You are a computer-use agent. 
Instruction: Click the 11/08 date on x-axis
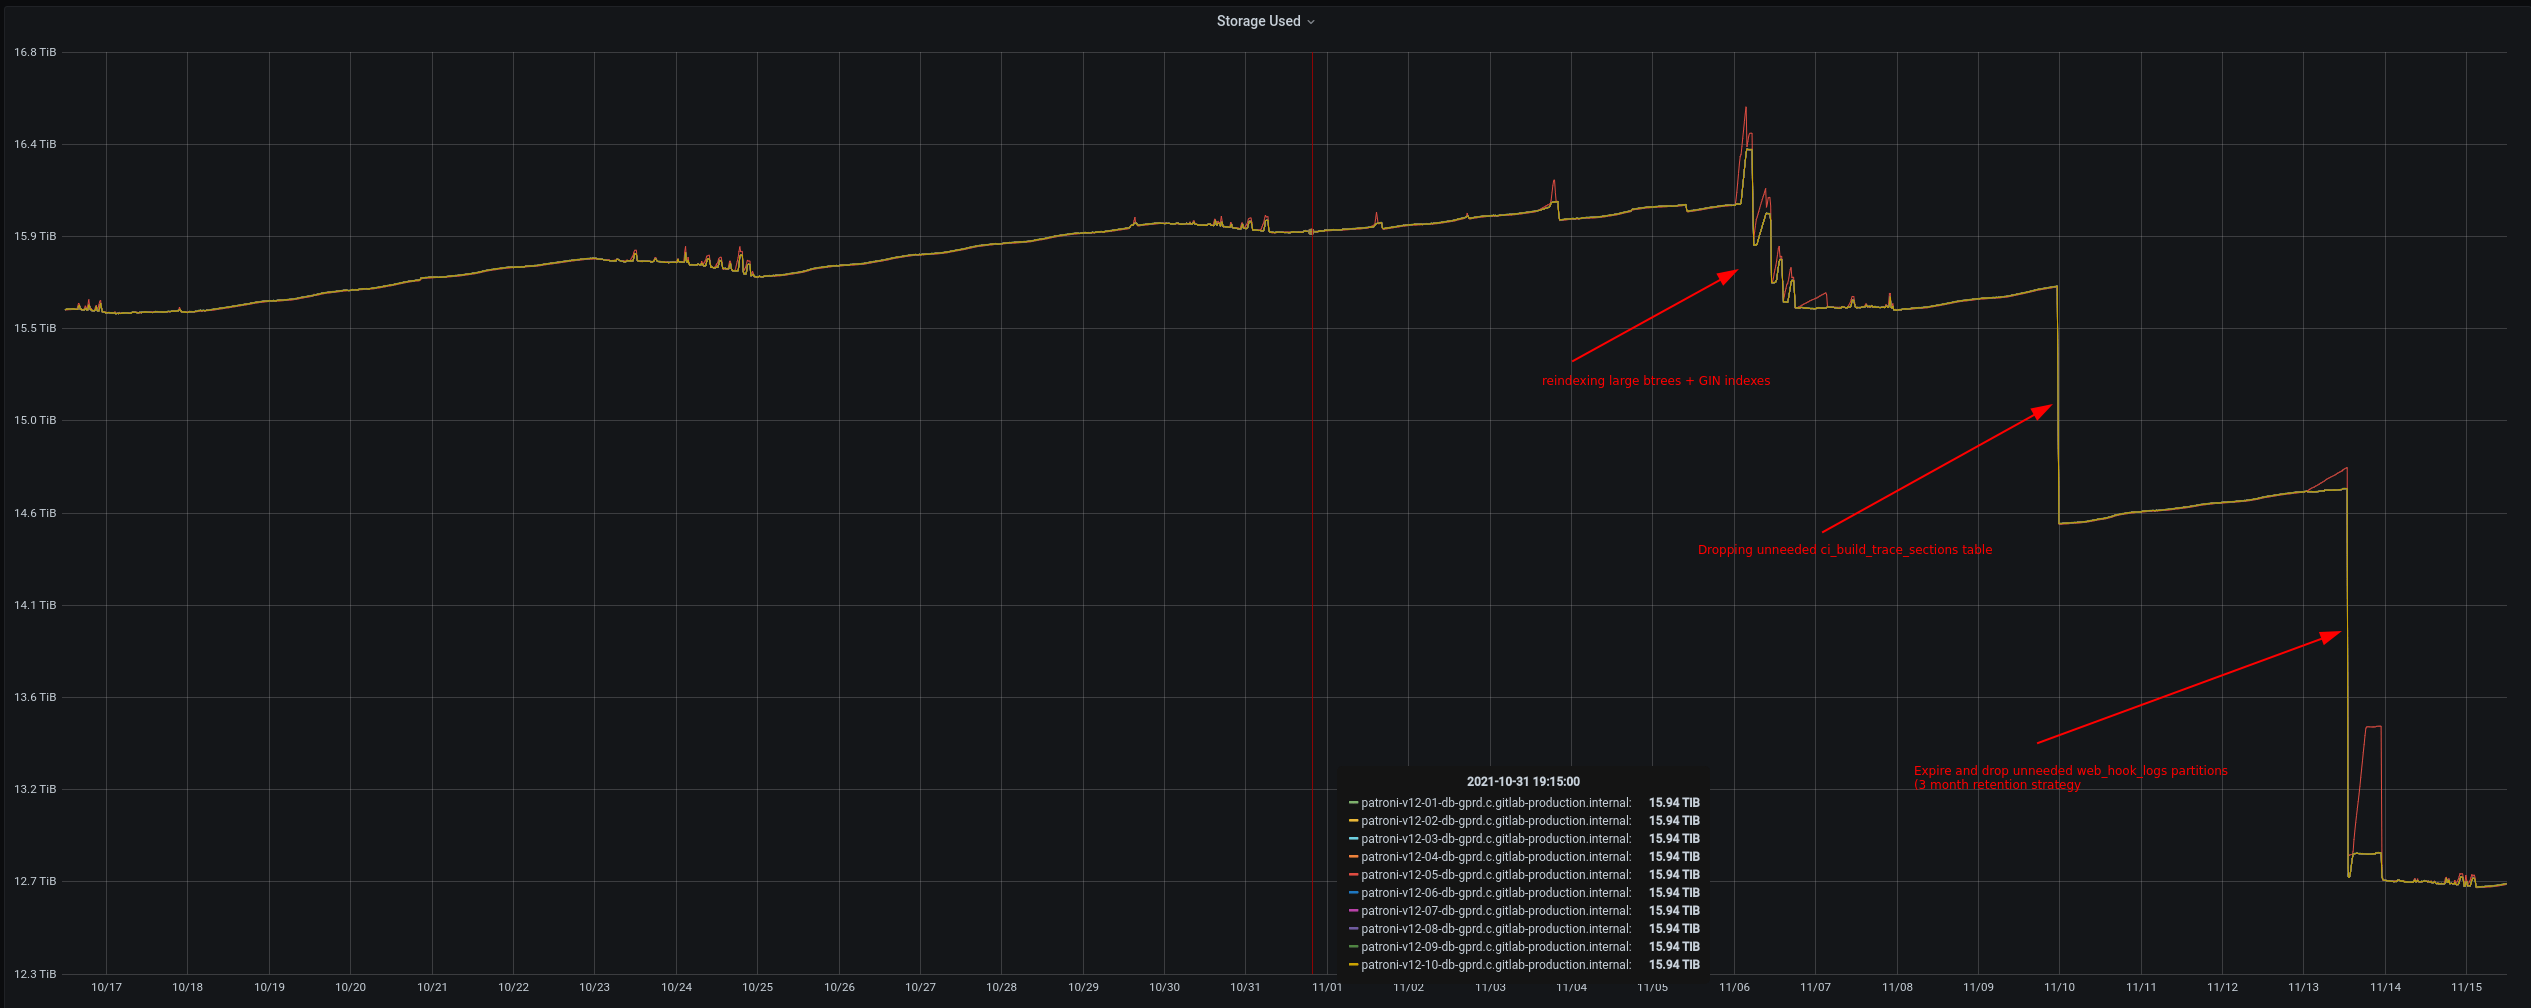pyautogui.click(x=1897, y=987)
